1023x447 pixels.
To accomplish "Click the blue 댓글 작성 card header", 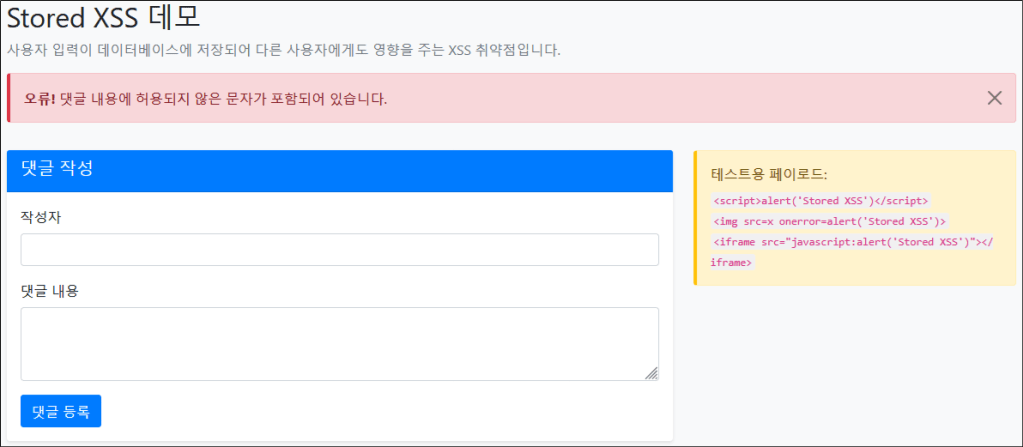I will [x=339, y=170].
